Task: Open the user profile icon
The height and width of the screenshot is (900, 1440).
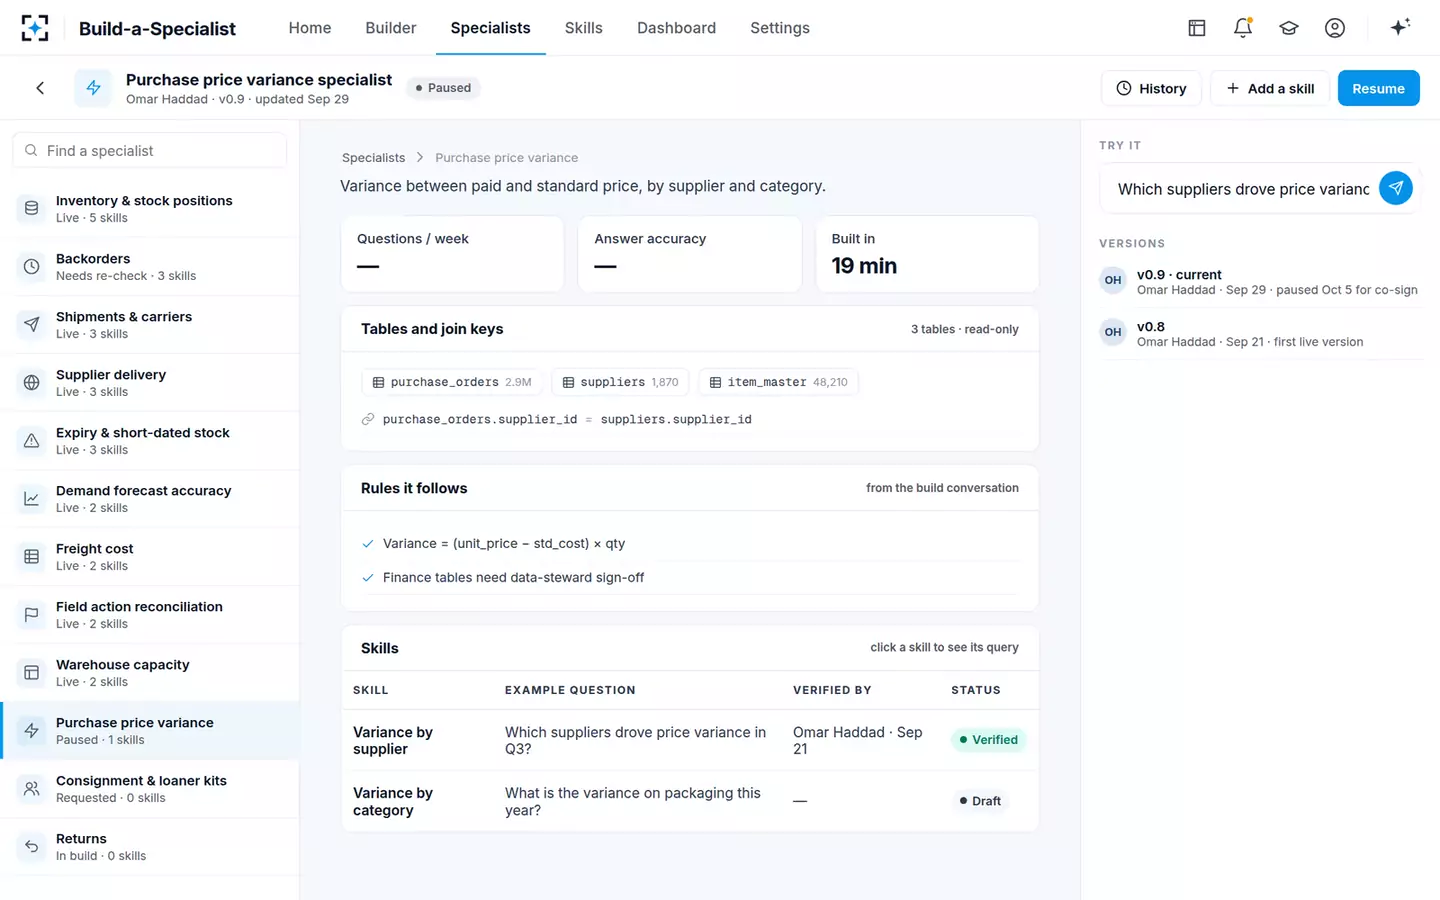Action: click(1335, 28)
